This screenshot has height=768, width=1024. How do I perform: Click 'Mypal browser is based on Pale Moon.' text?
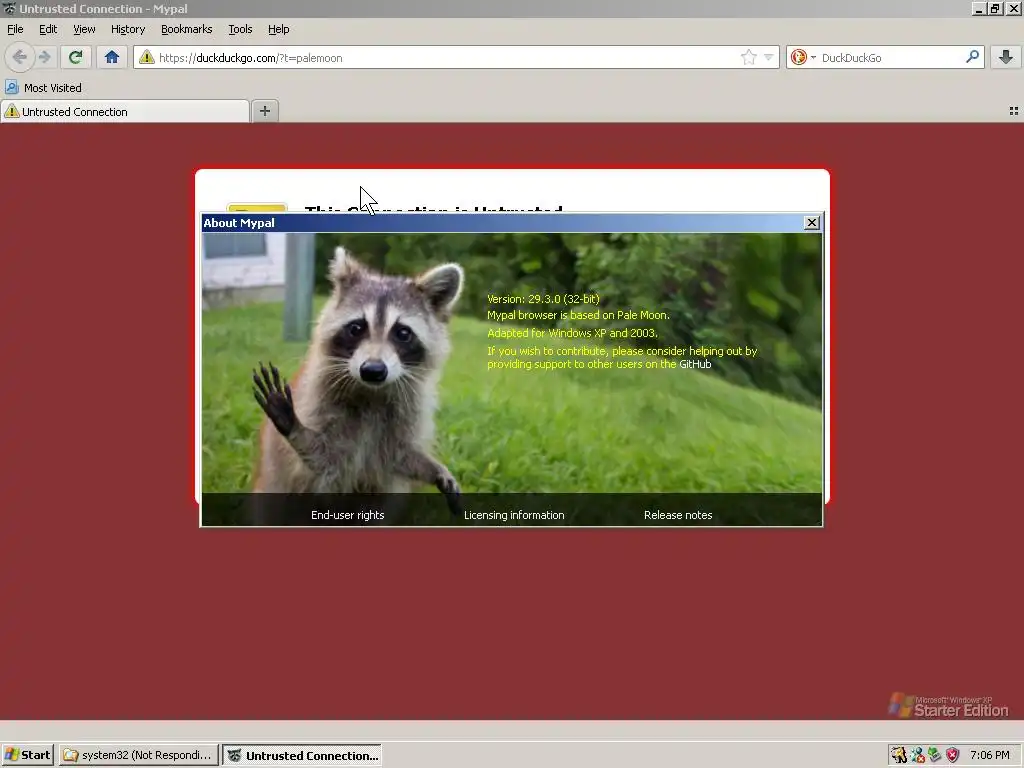[579, 315]
